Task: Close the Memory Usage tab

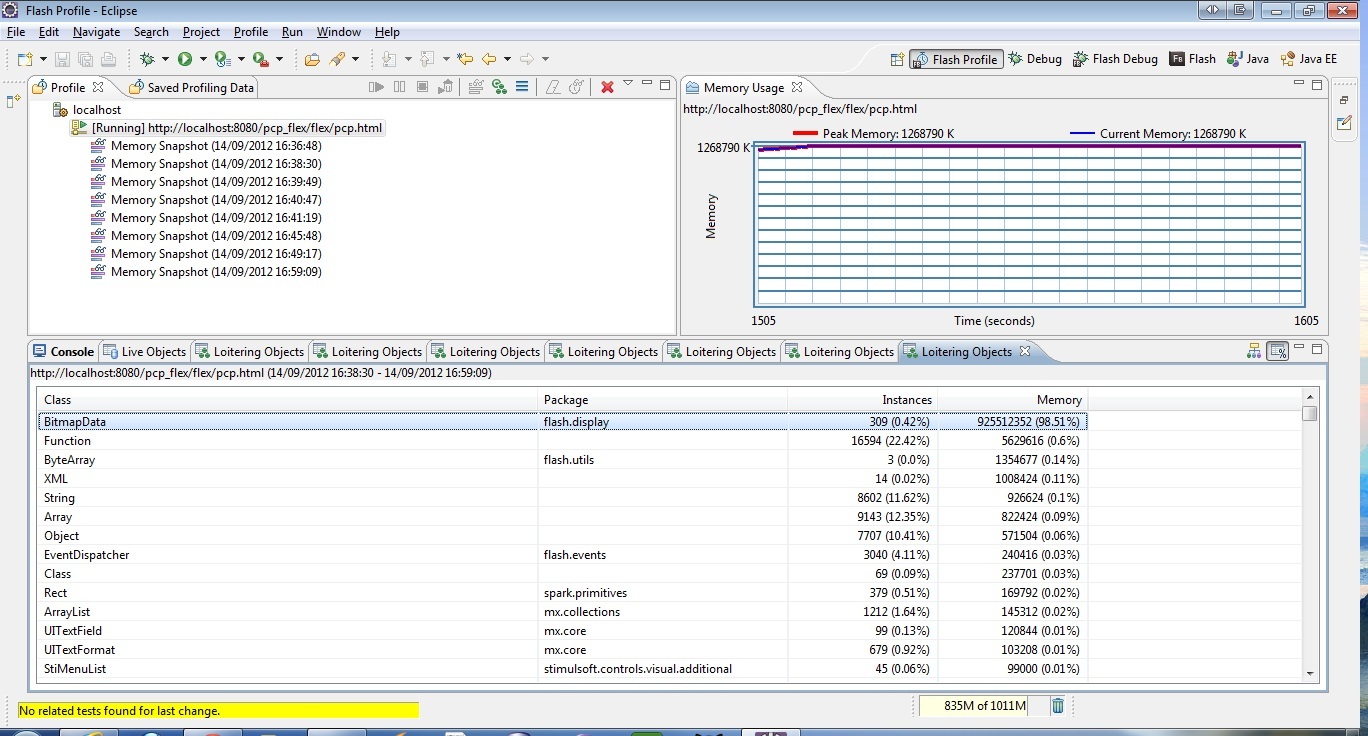Action: tap(797, 87)
